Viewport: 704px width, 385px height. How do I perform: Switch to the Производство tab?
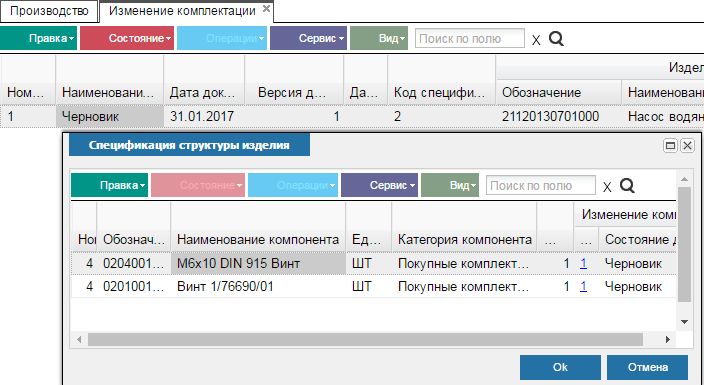click(x=49, y=11)
